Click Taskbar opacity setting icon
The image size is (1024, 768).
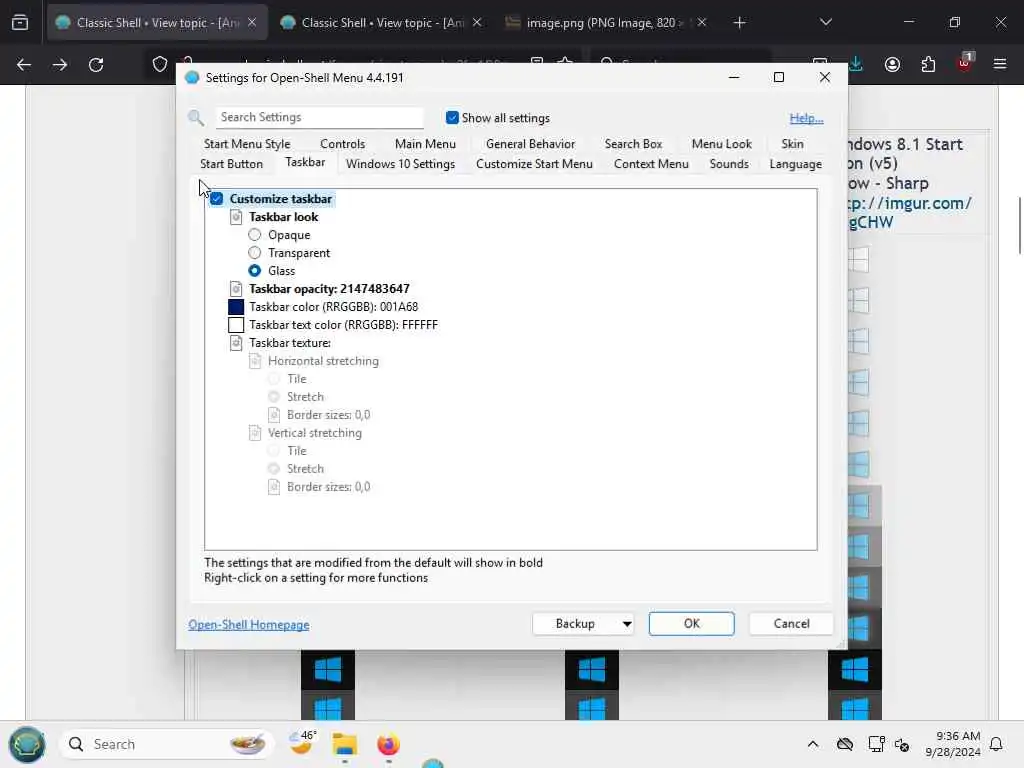click(x=236, y=289)
